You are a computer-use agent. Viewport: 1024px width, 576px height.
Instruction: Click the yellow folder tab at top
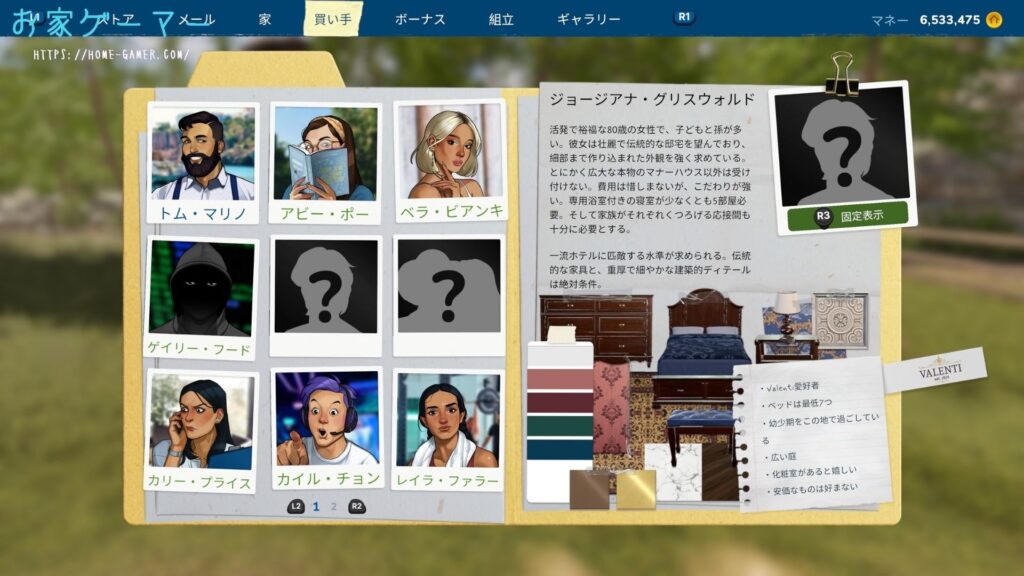click(266, 70)
